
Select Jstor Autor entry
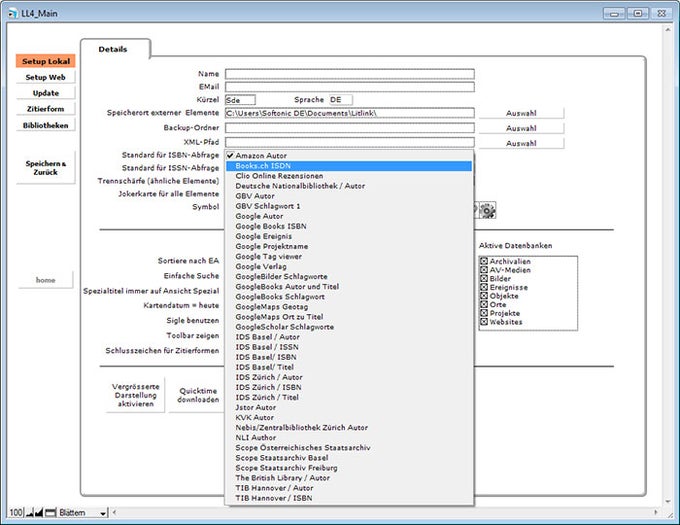[349, 408]
